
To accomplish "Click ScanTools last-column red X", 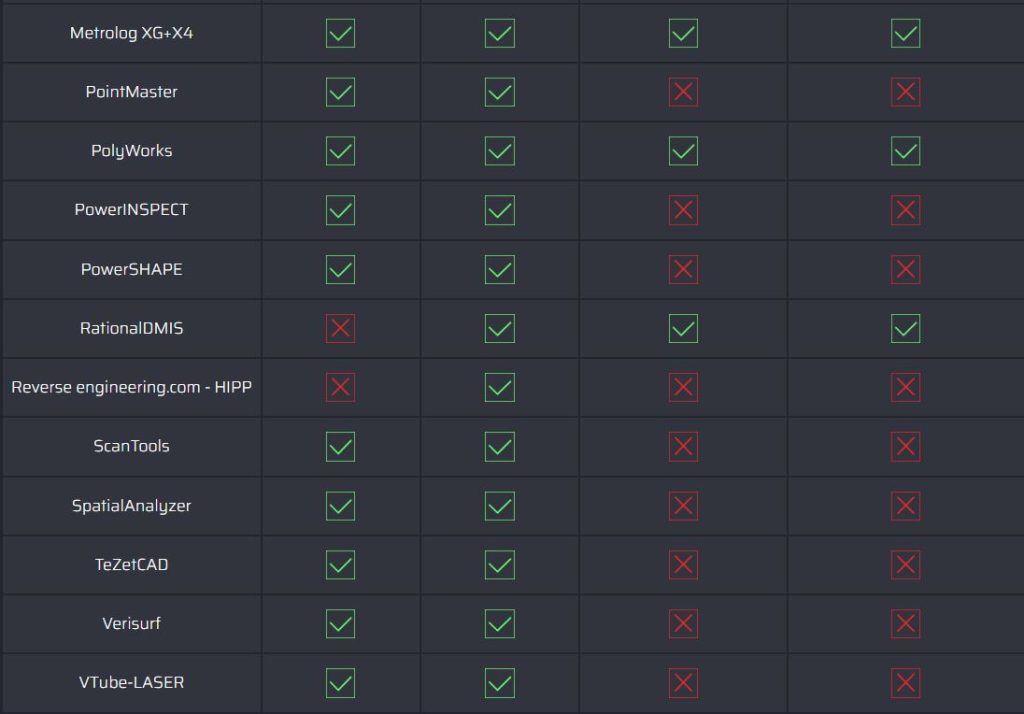I will (906, 447).
